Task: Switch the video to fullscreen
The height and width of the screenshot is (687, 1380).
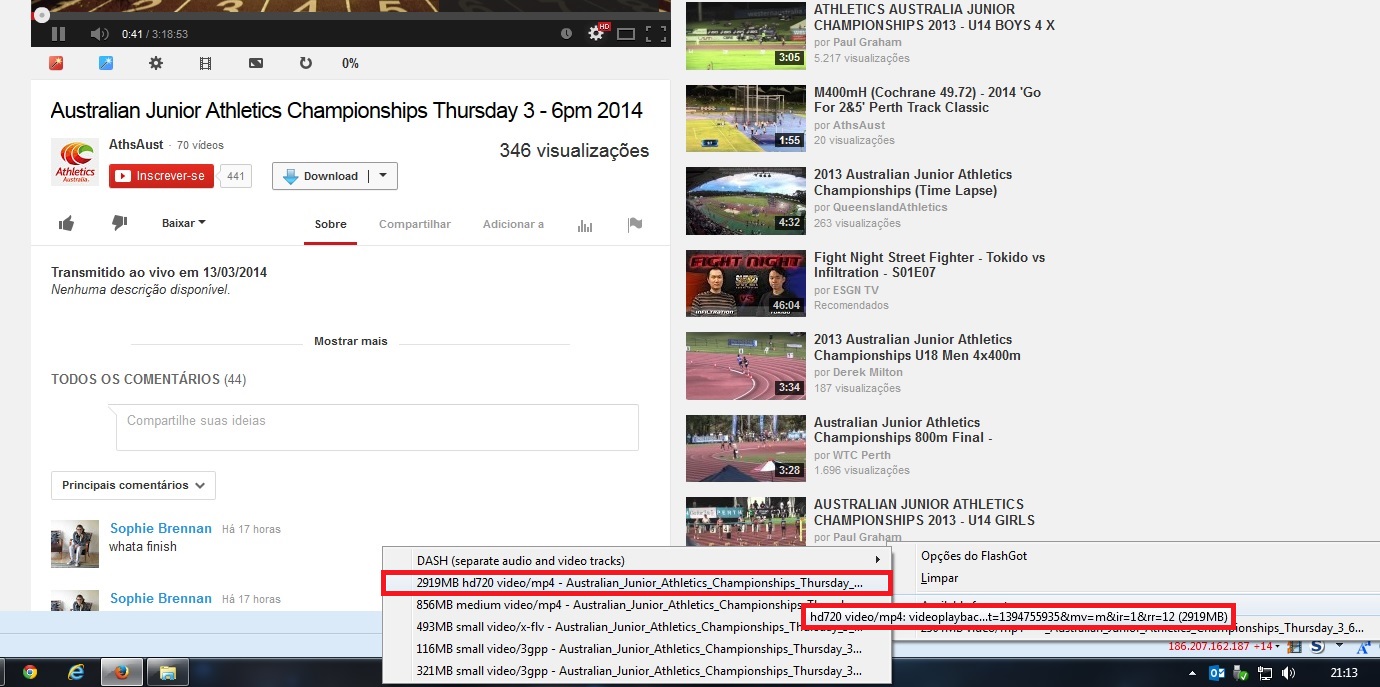Action: pos(656,34)
